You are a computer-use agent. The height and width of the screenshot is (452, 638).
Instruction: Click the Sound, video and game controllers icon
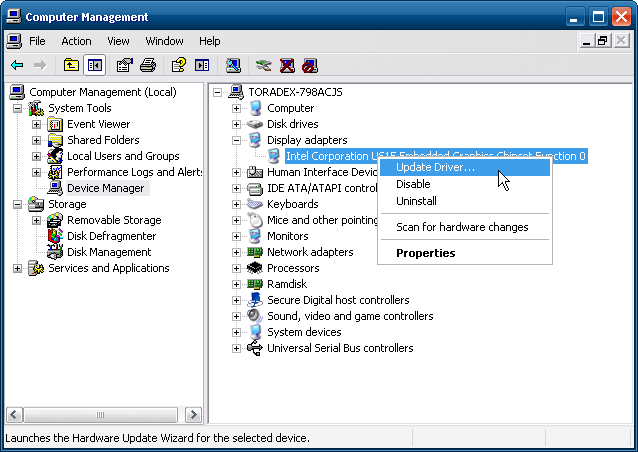point(255,316)
